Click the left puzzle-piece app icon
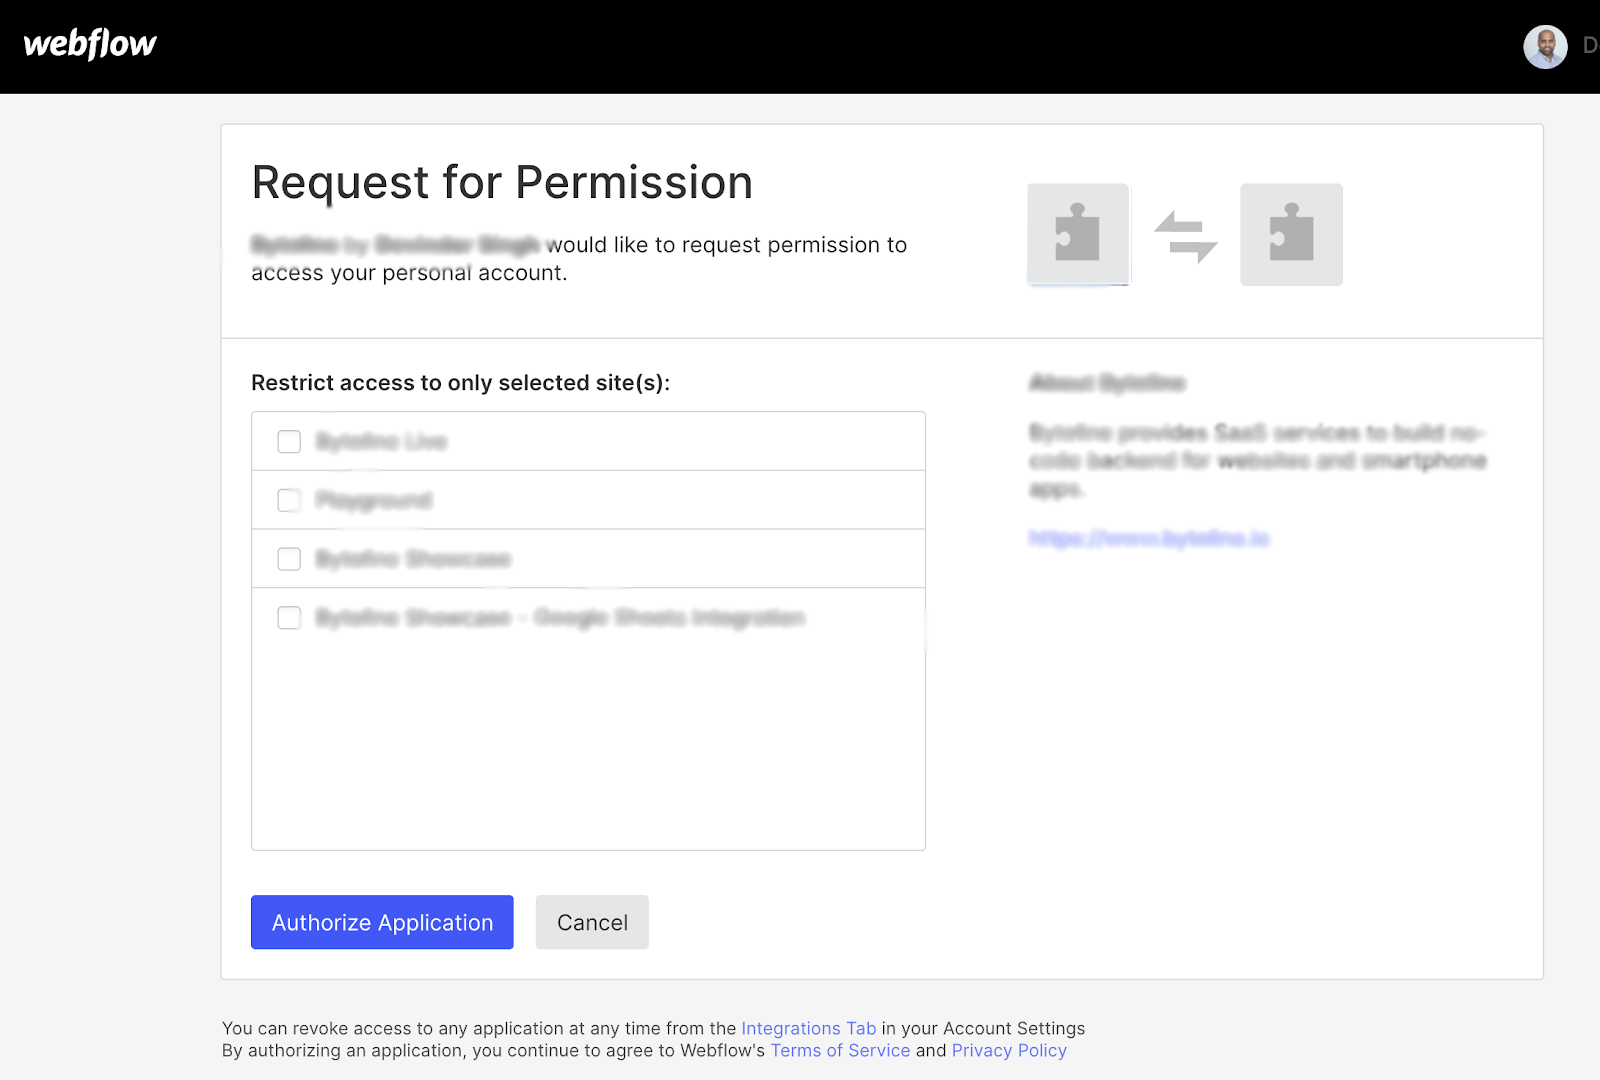 coord(1078,234)
